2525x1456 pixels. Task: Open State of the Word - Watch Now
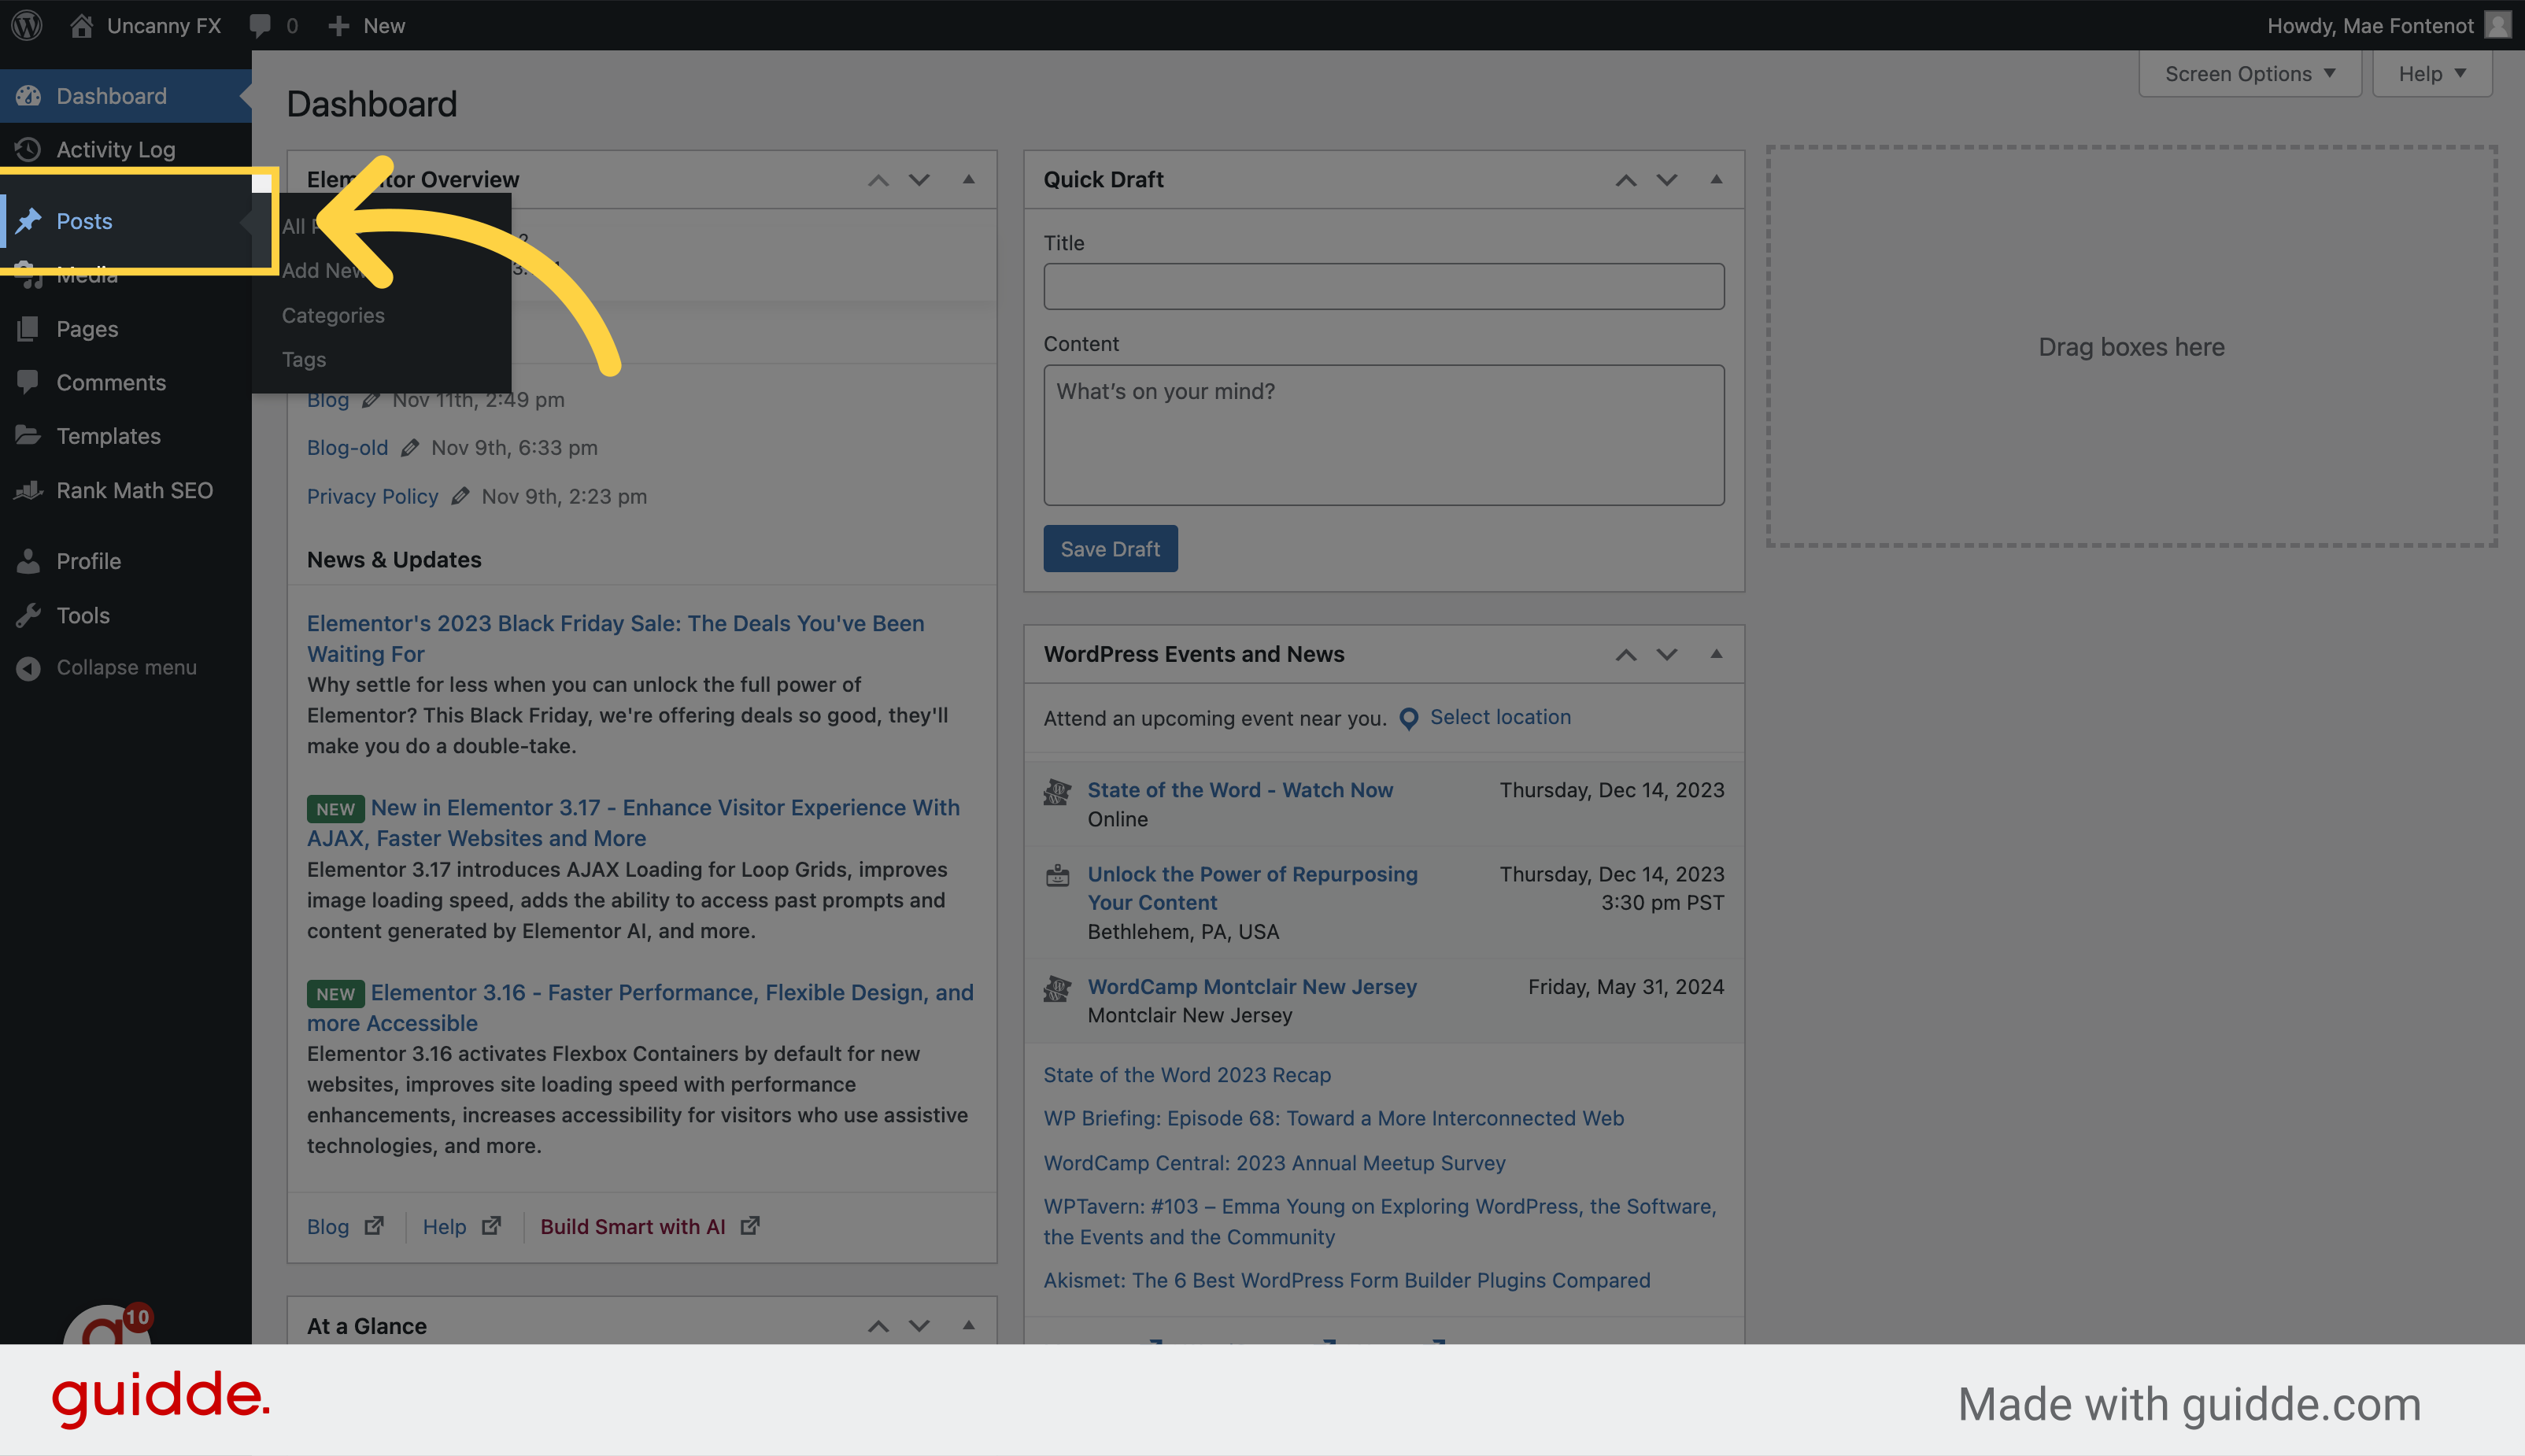coord(1240,790)
